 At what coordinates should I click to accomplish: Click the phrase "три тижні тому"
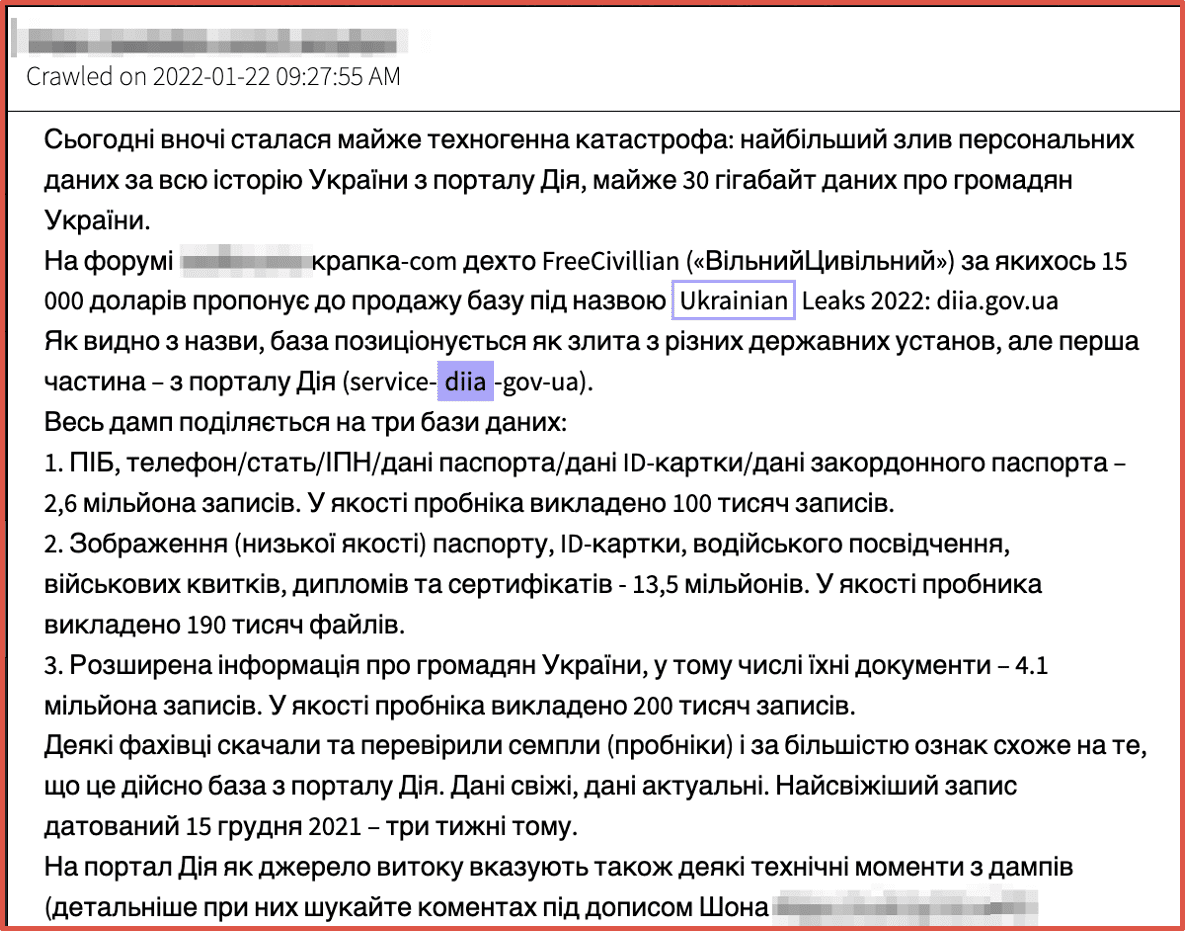pyautogui.click(x=481, y=827)
